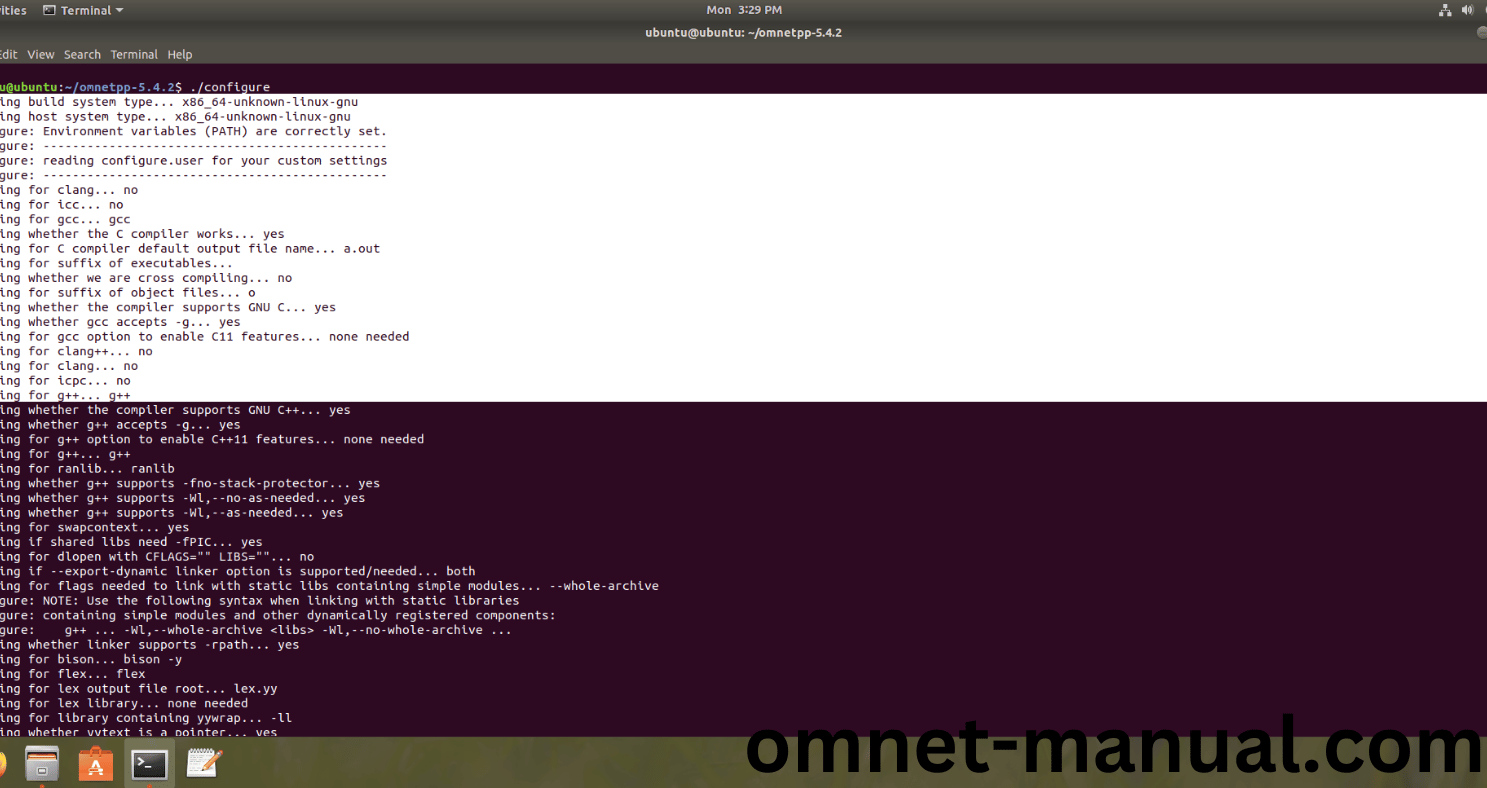This screenshot has height=788, width=1487.
Task: Open the Edit menu
Action: point(9,55)
